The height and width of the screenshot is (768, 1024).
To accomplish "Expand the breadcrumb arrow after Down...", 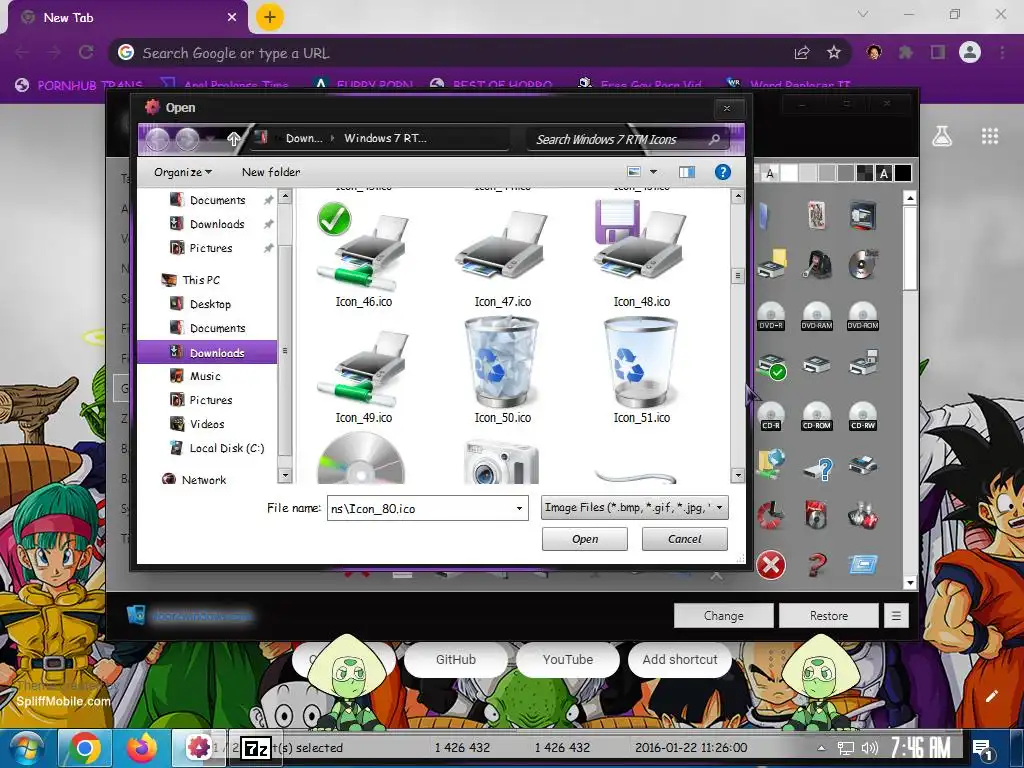I will pos(332,138).
